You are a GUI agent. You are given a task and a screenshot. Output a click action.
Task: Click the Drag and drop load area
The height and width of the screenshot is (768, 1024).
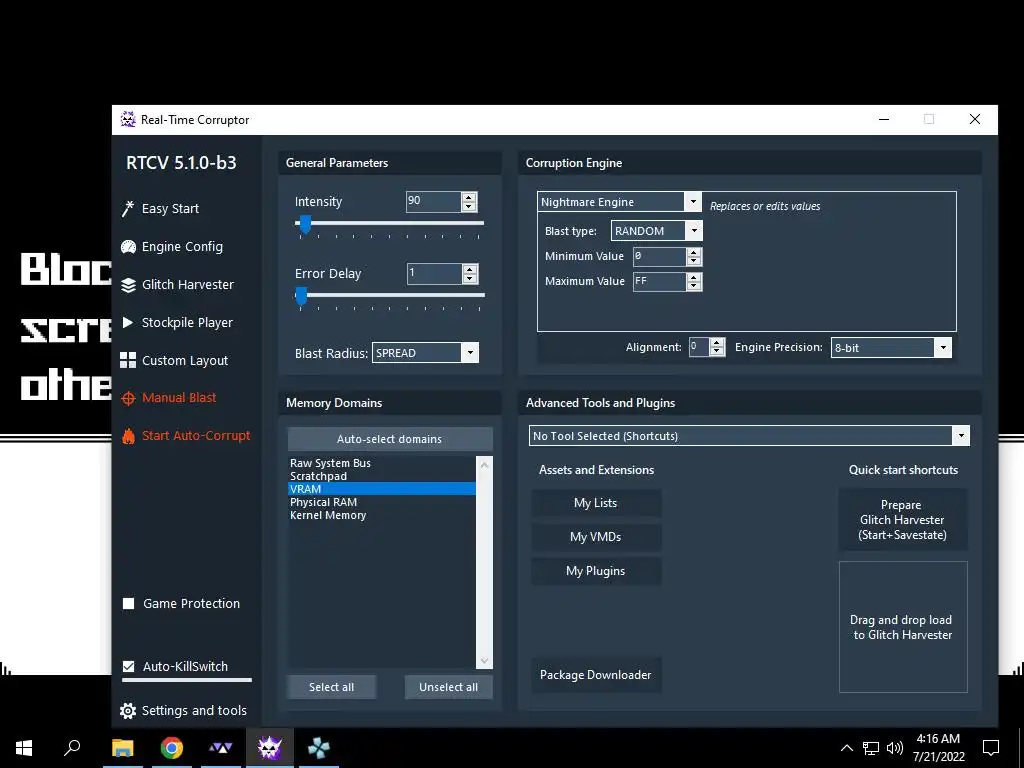[x=903, y=627]
